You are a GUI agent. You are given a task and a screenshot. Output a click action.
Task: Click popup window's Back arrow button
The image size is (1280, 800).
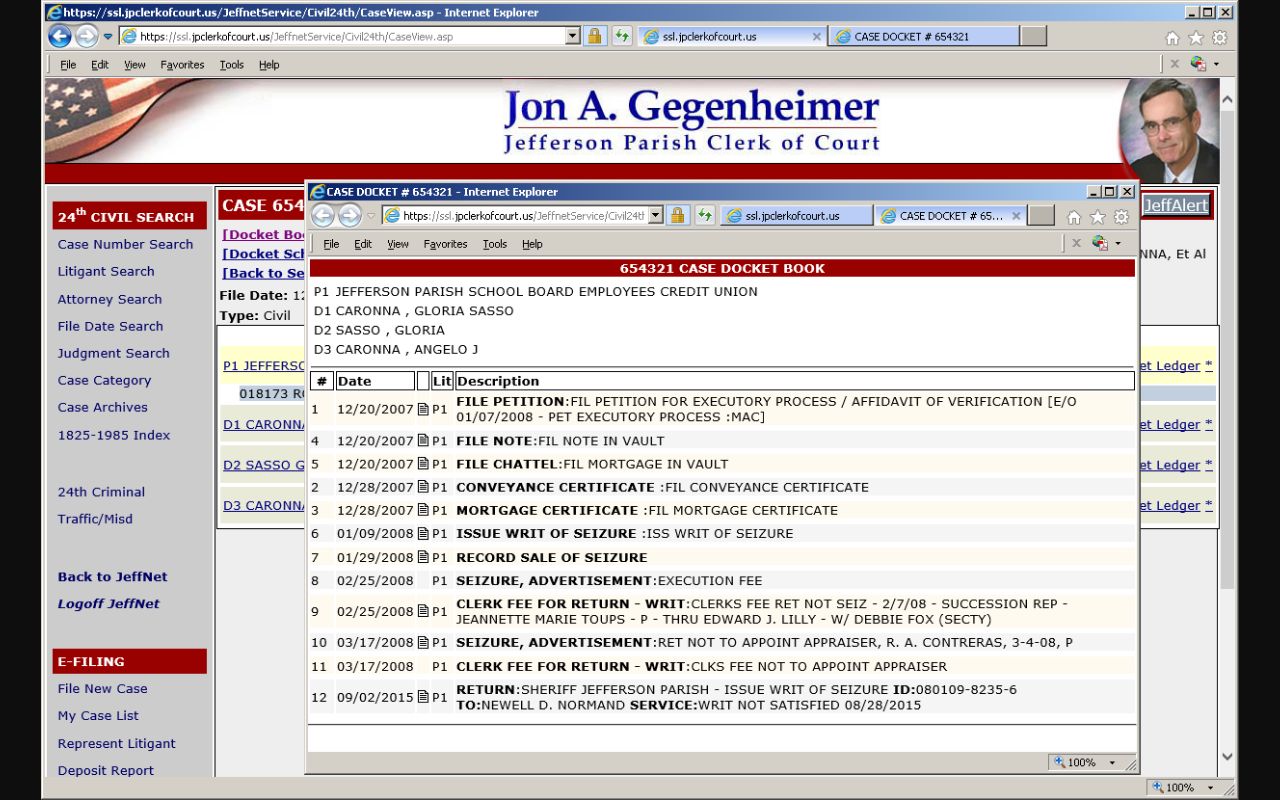point(323,216)
